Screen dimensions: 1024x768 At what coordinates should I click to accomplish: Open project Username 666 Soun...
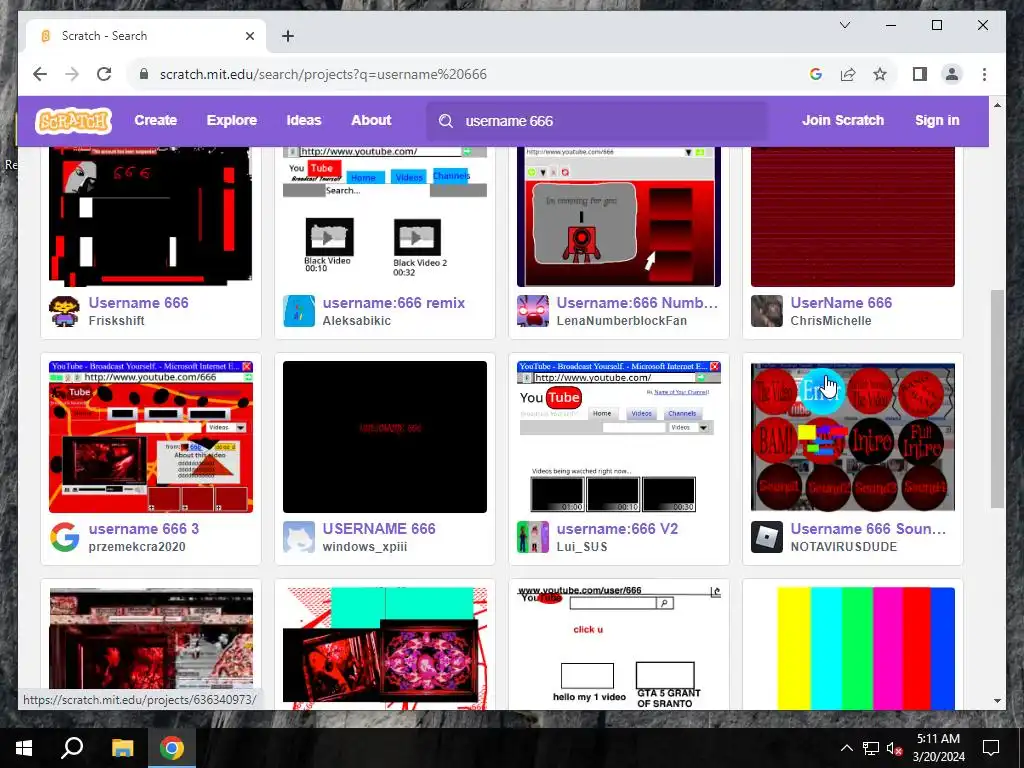[868, 528]
